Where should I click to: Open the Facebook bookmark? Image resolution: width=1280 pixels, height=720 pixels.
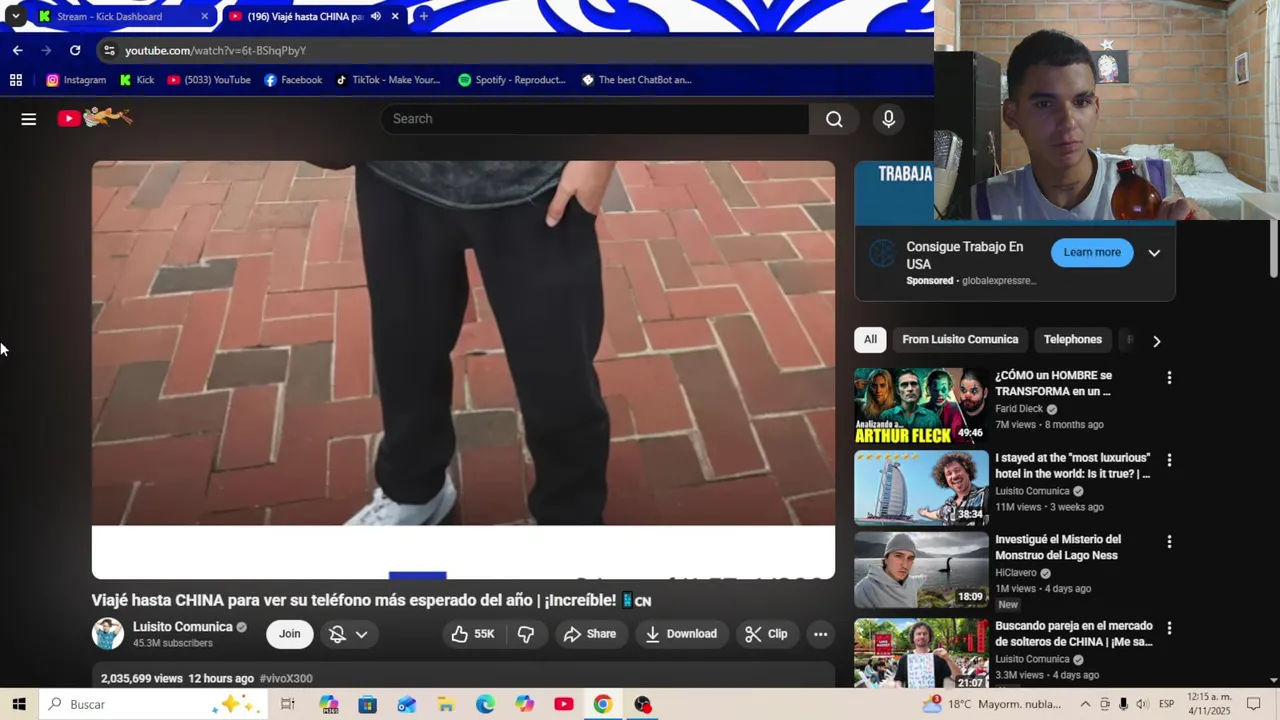pyautogui.click(x=293, y=80)
